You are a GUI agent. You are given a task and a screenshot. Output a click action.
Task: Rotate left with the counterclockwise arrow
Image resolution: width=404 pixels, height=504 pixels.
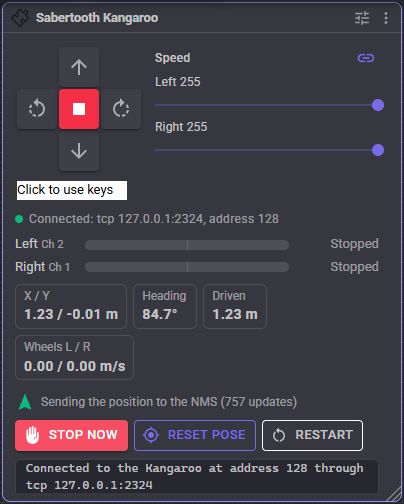point(37,109)
